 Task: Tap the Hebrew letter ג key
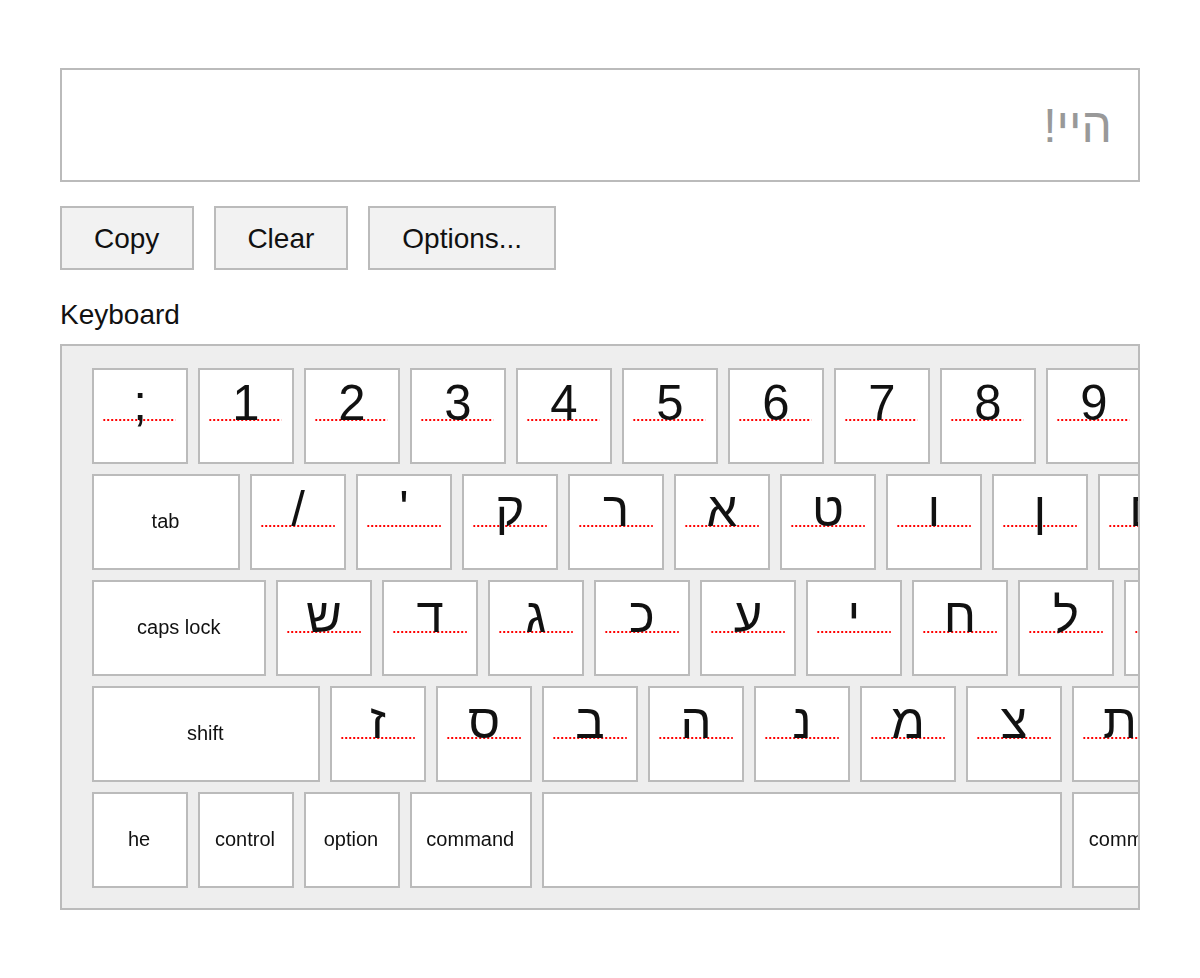pyautogui.click(x=536, y=628)
